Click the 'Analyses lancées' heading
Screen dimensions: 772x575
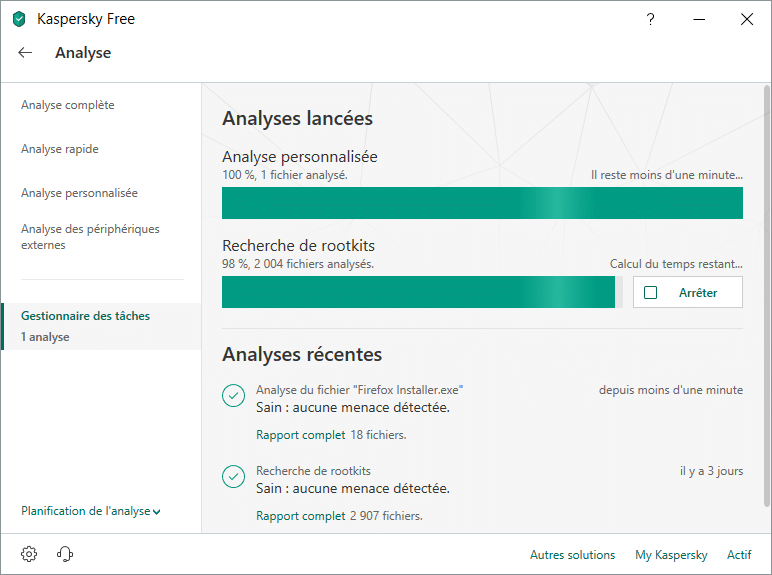pyautogui.click(x=297, y=118)
